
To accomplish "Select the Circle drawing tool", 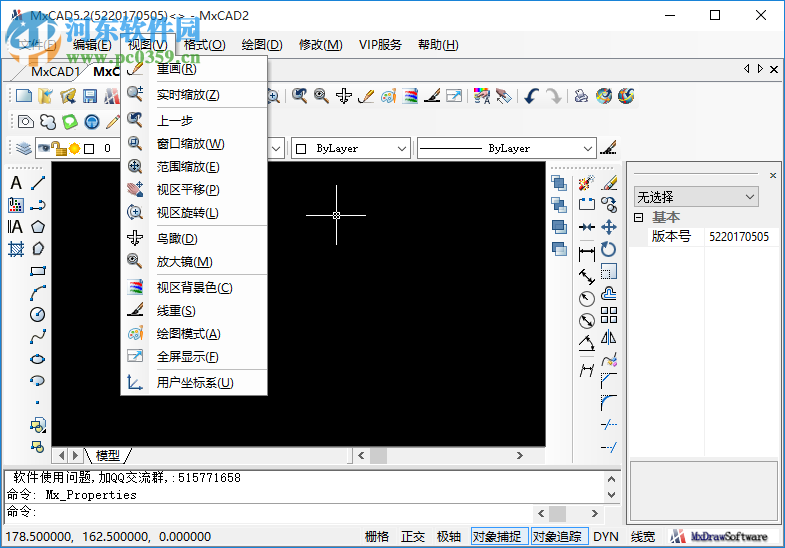I will (38, 314).
